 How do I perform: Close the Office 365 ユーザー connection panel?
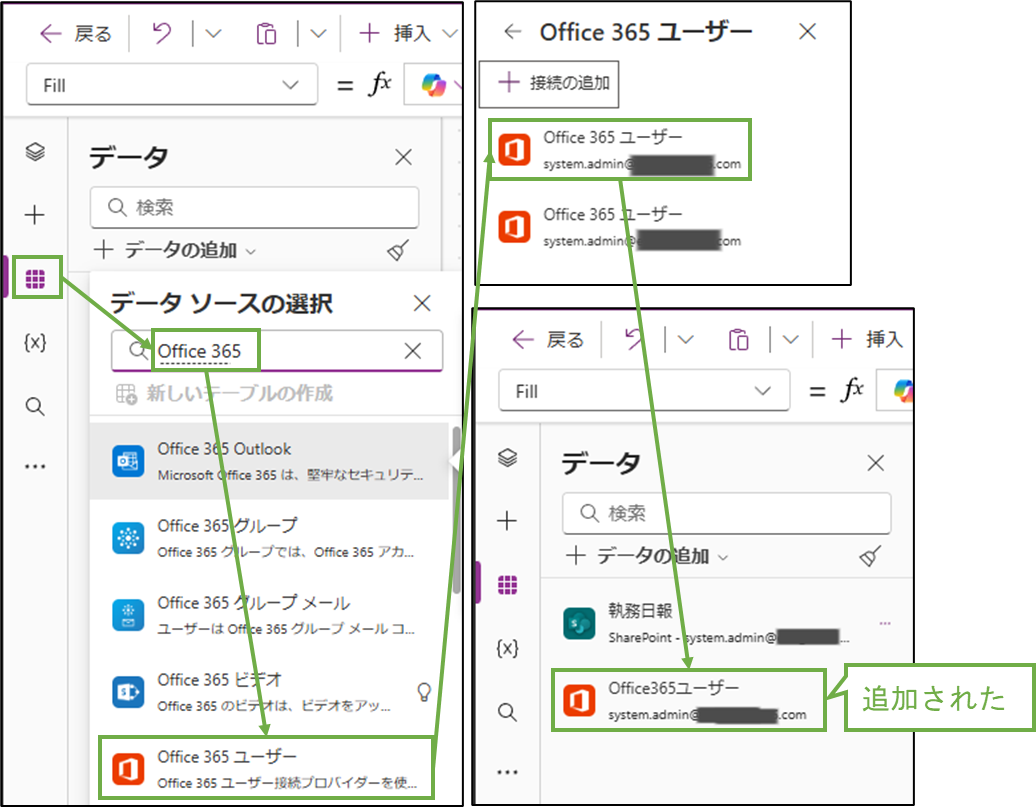(807, 31)
